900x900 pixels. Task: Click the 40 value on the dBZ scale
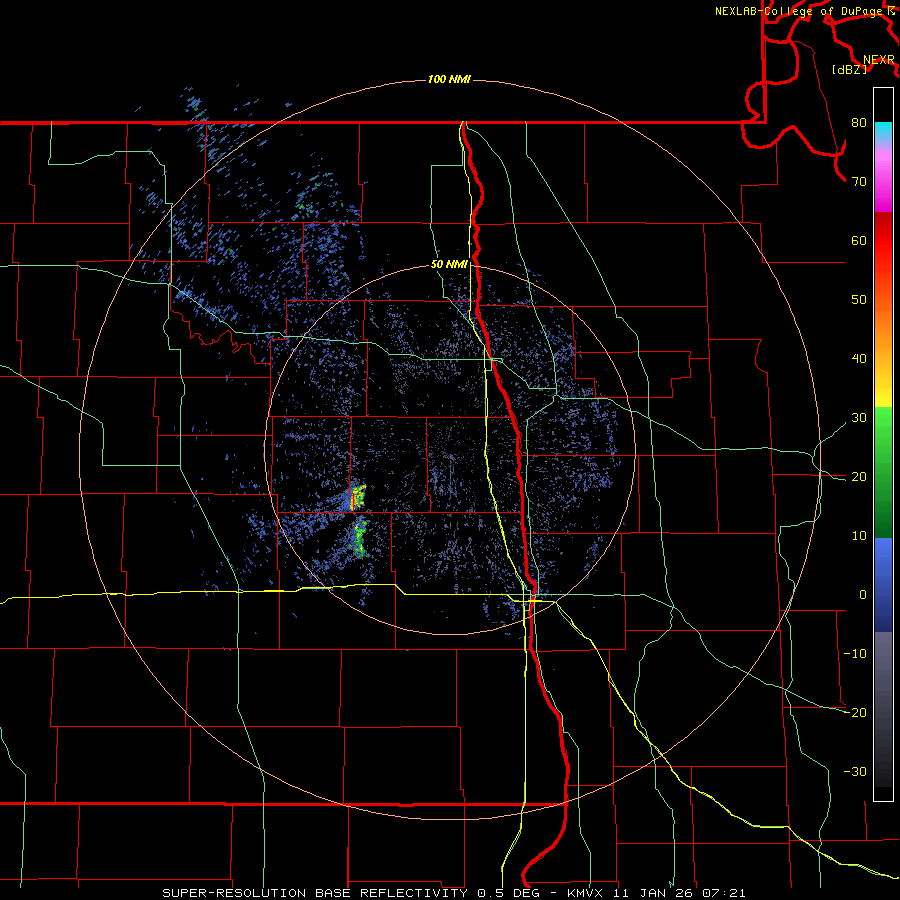(x=859, y=359)
